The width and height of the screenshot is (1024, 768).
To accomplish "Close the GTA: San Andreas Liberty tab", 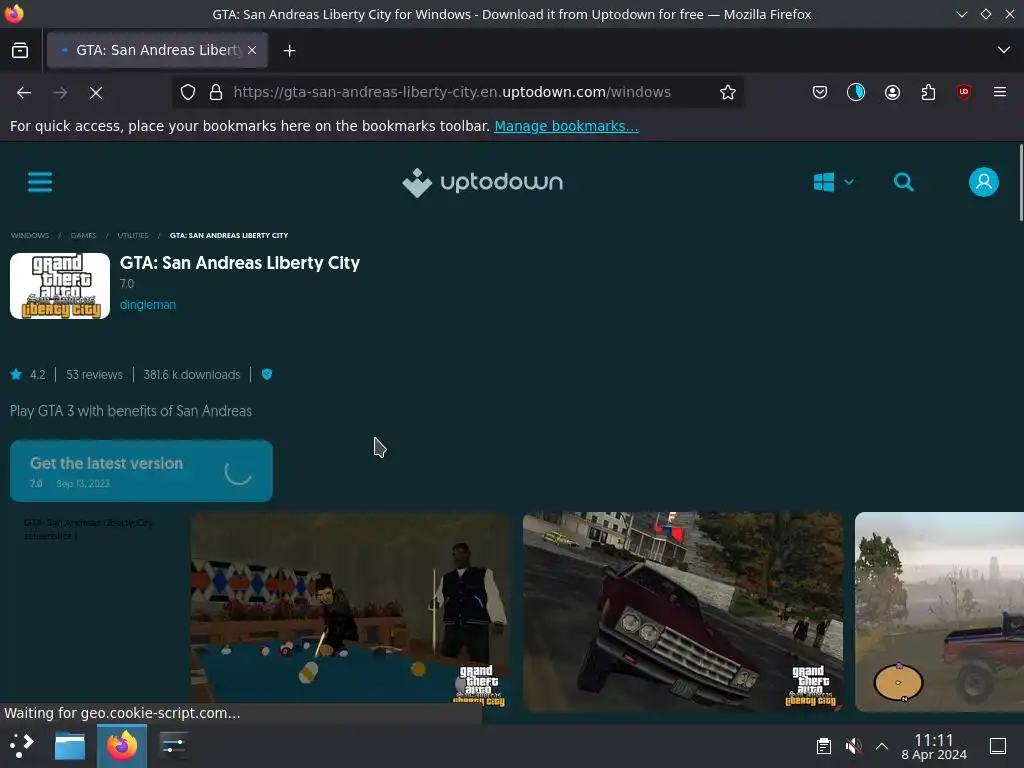I will 252,50.
